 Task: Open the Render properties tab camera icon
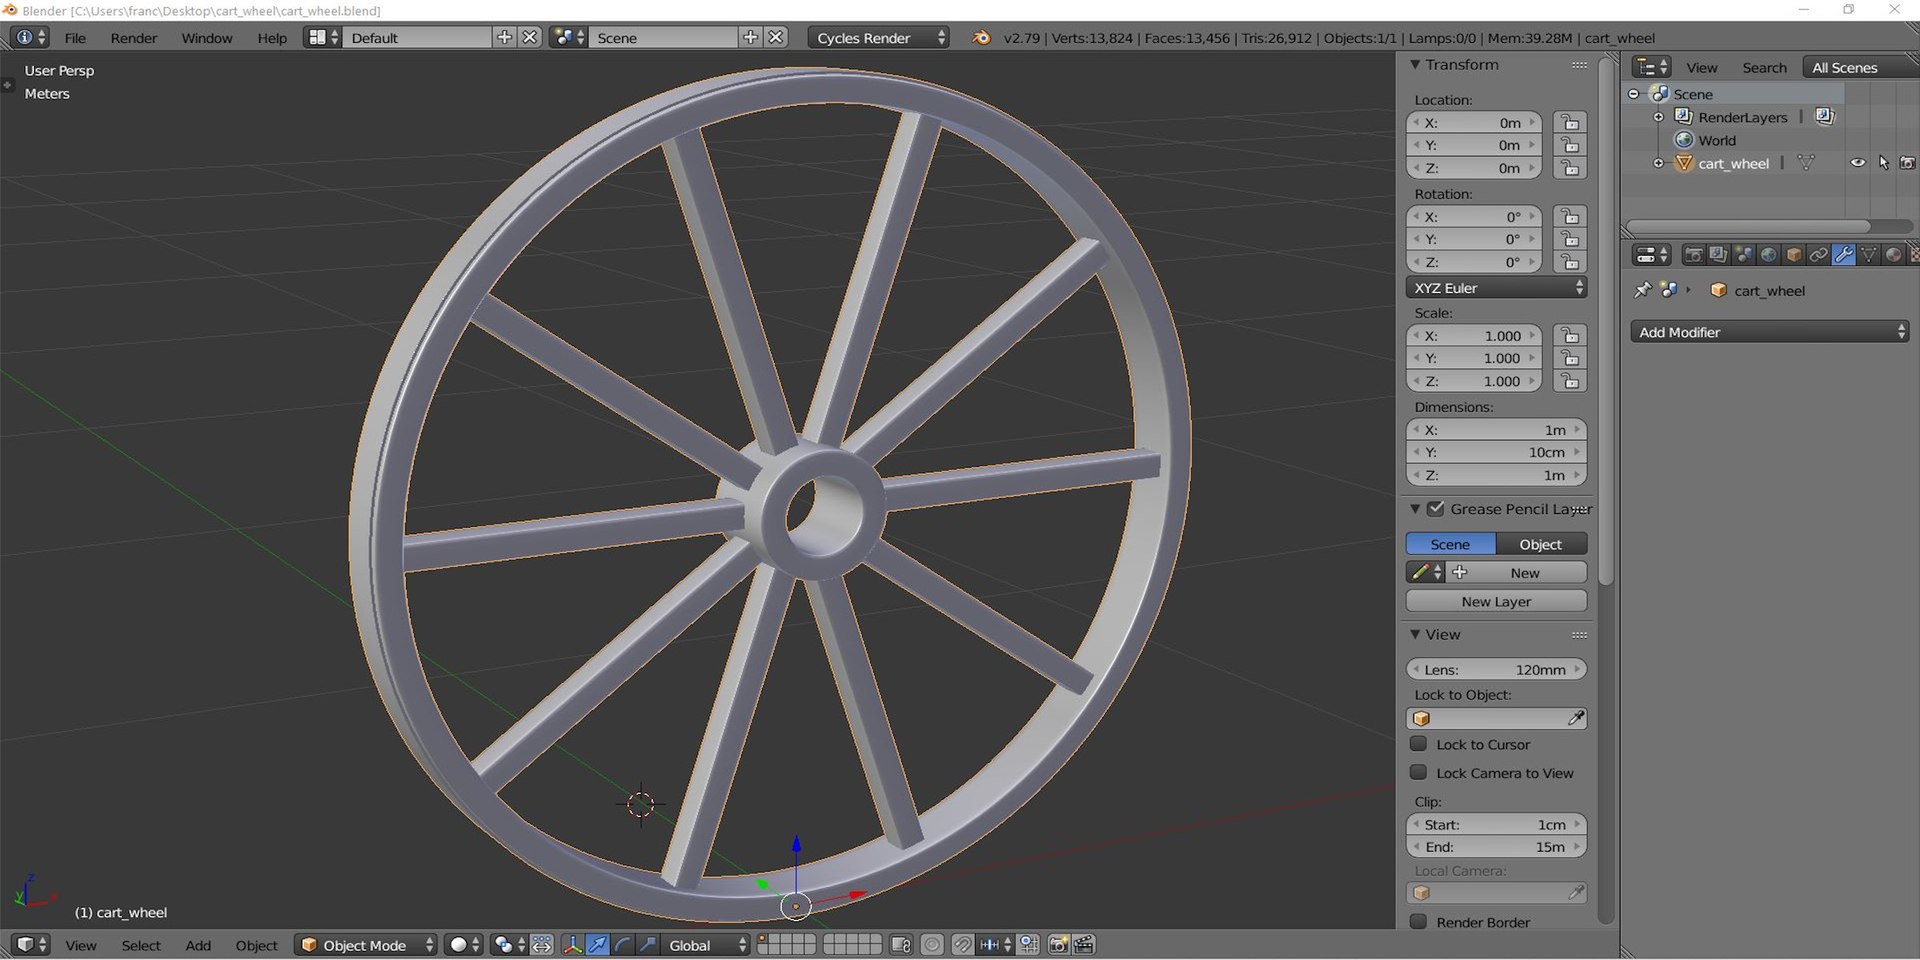click(x=1693, y=255)
